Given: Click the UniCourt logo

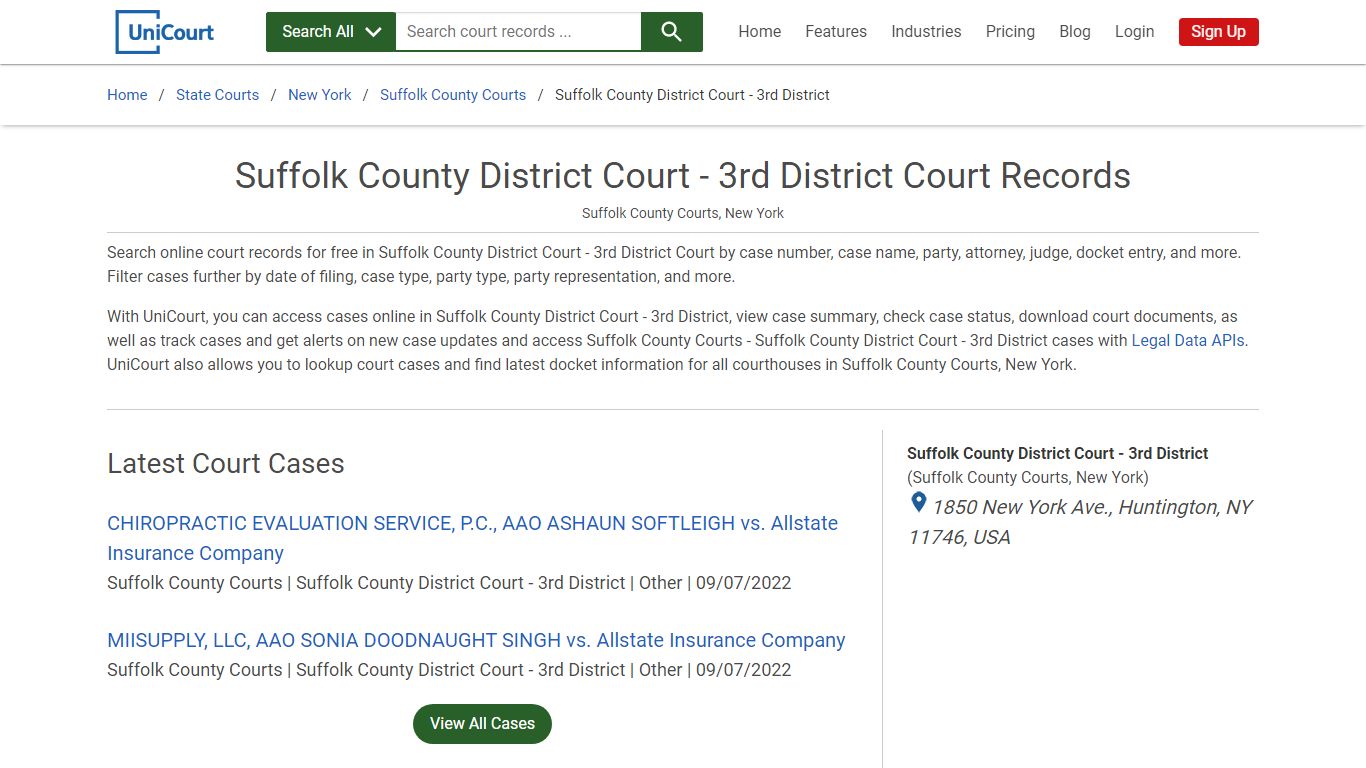Looking at the screenshot, I should pos(165,32).
